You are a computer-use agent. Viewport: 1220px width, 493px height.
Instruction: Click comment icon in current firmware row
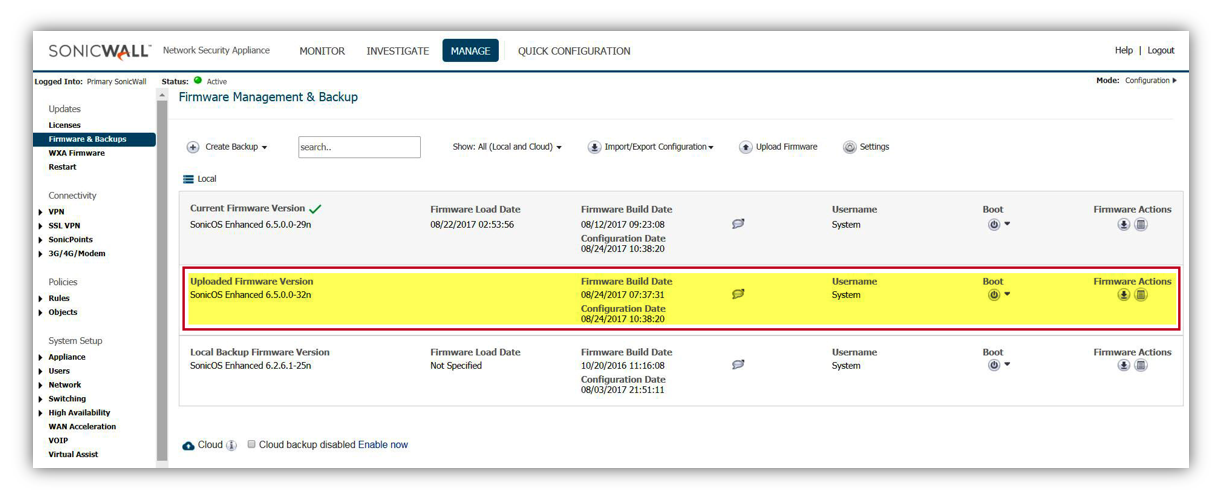(x=738, y=224)
